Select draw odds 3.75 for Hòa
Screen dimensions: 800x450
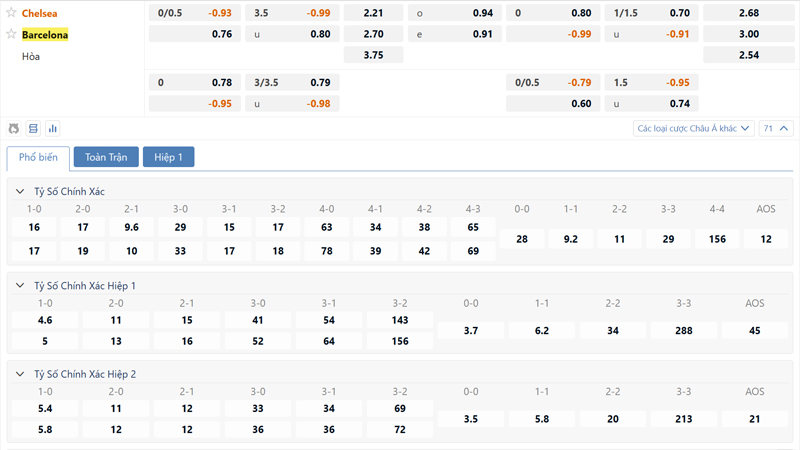tap(372, 55)
